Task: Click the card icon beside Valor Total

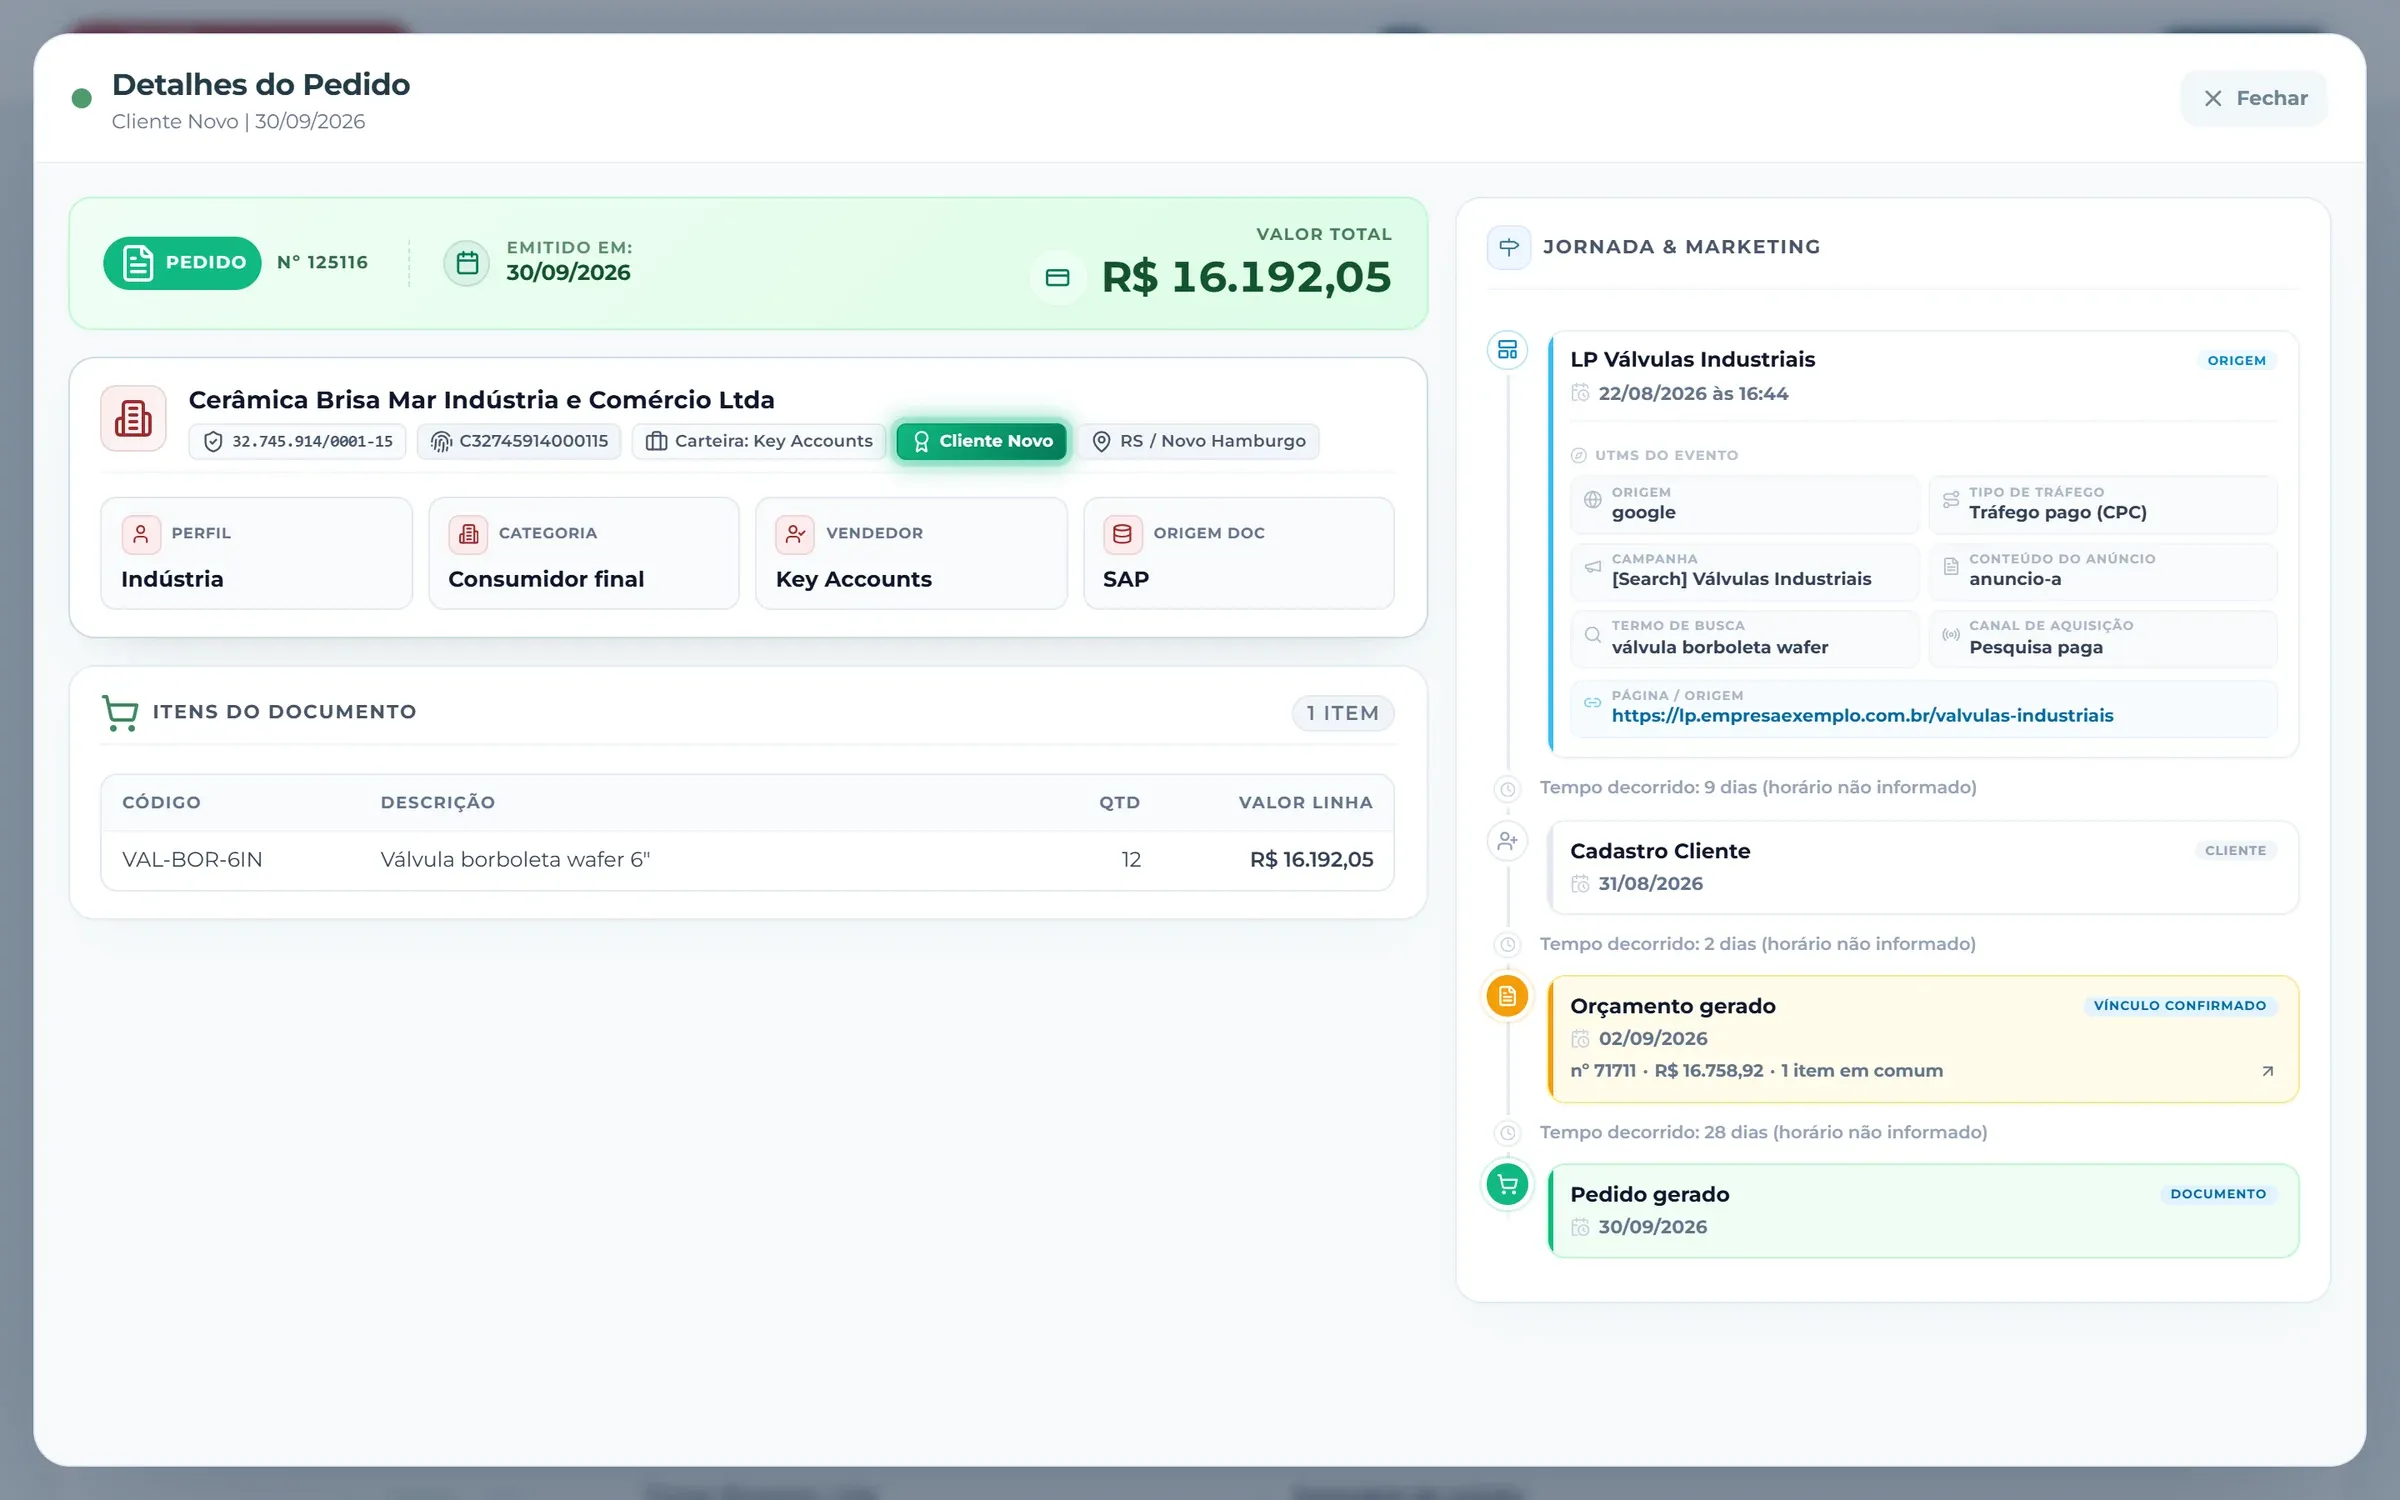Action: tap(1057, 277)
